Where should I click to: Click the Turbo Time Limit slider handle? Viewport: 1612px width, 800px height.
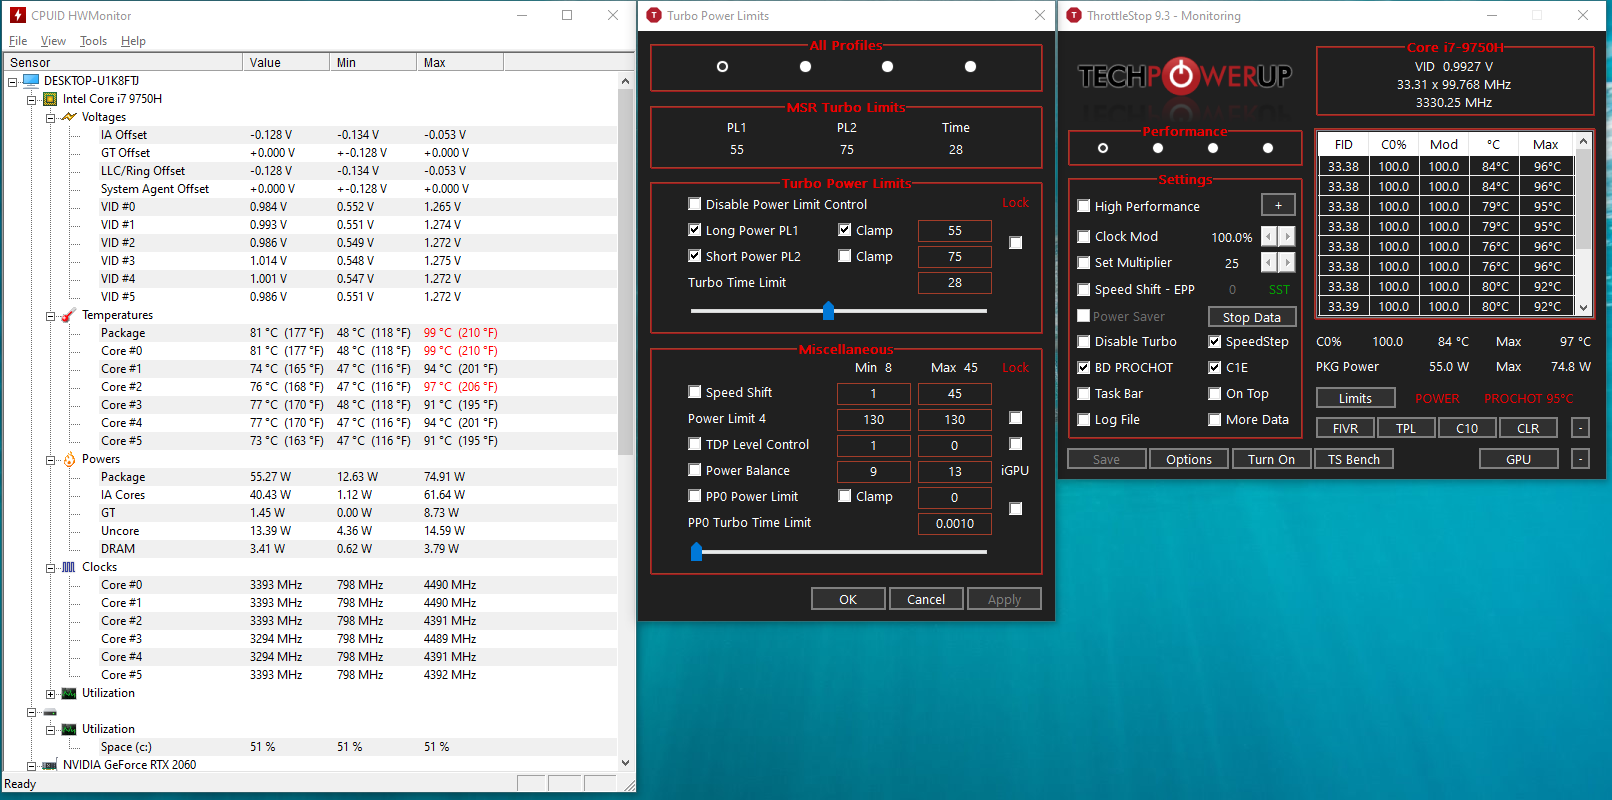pos(828,311)
